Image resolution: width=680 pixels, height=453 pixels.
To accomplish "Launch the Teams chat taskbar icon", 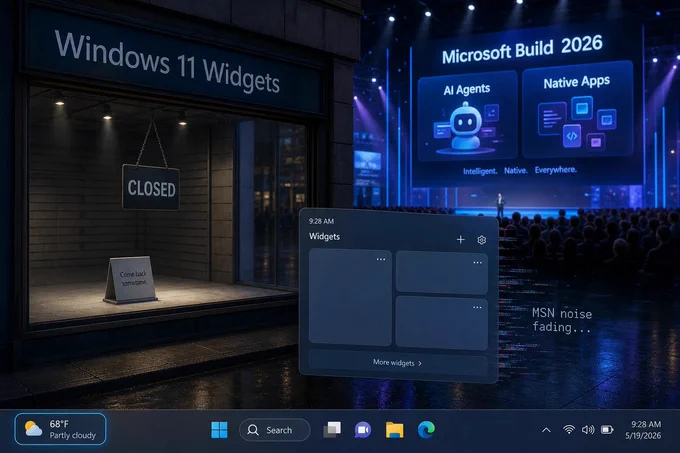I will (363, 430).
